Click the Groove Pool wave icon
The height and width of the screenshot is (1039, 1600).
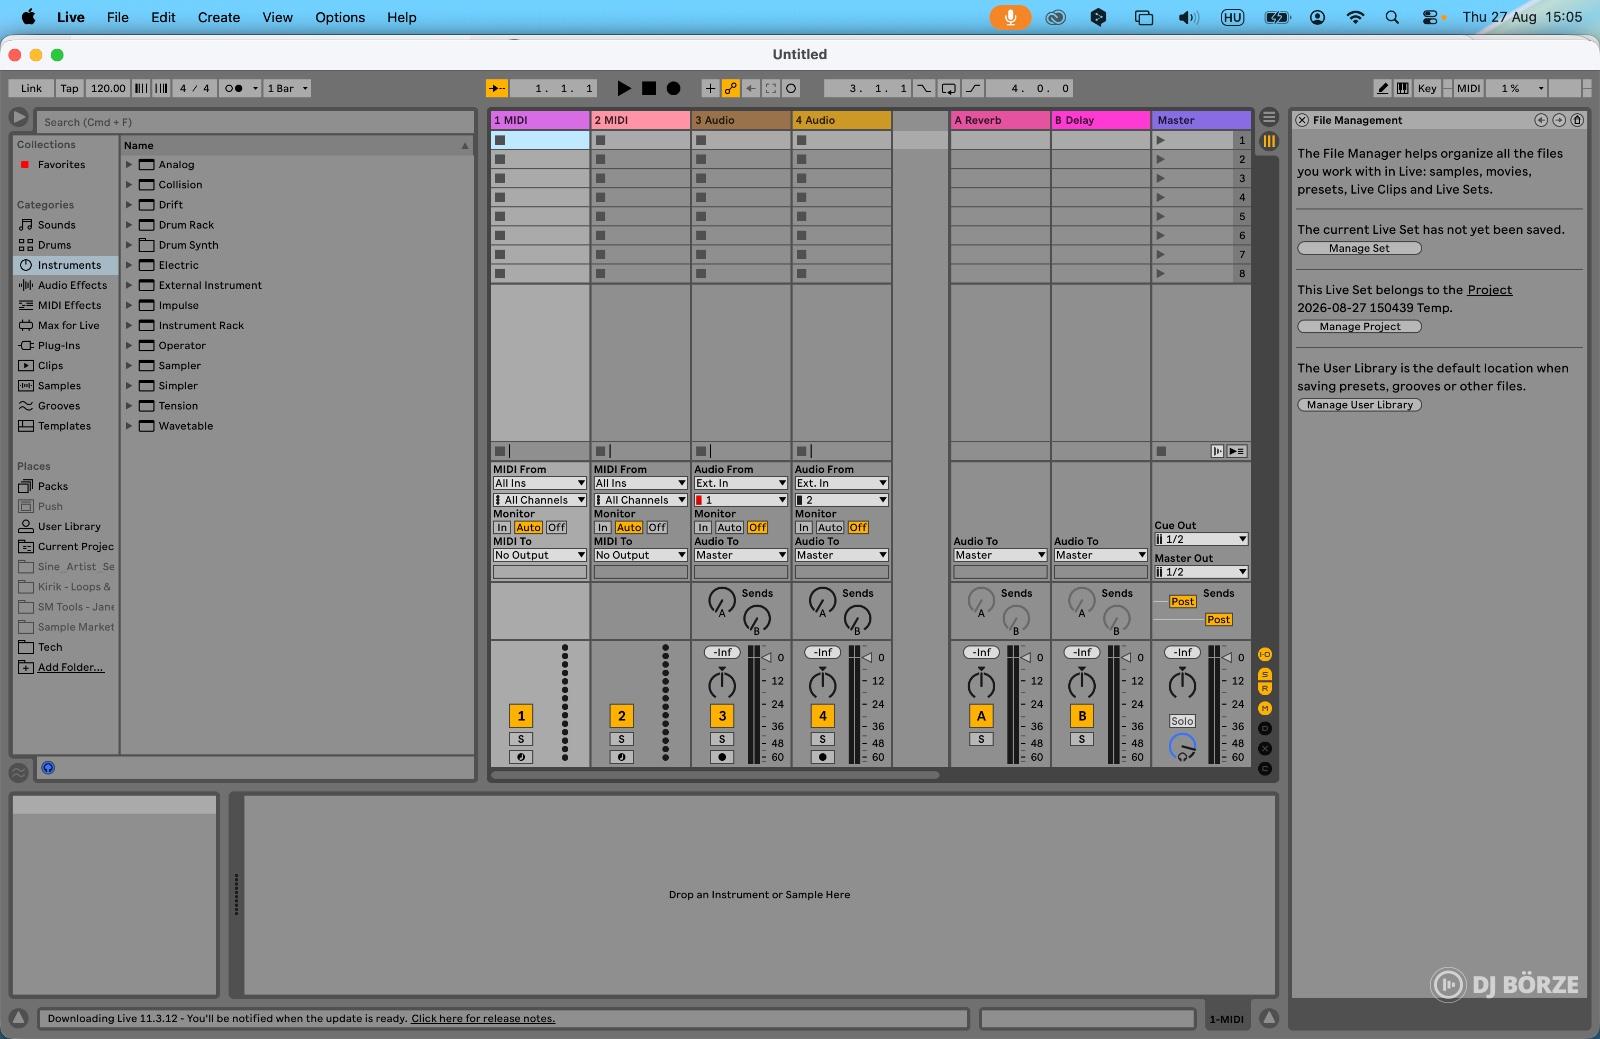pyautogui.click(x=18, y=772)
